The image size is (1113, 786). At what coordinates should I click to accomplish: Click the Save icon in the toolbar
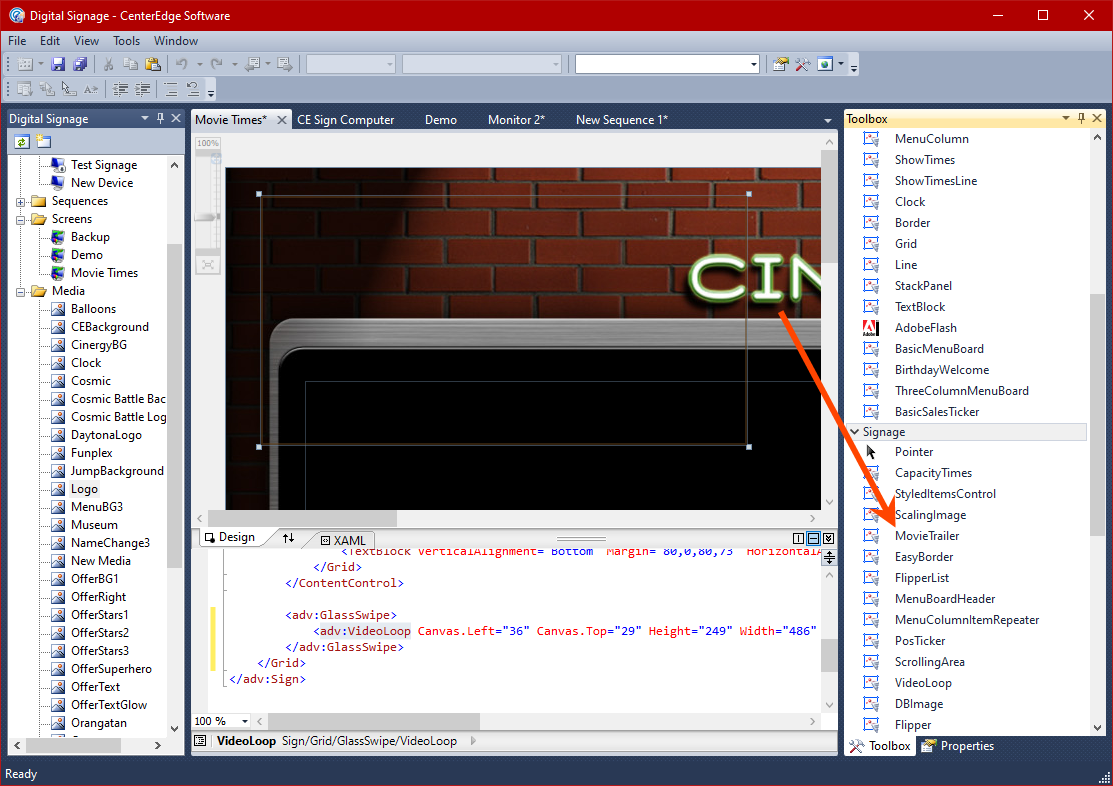pos(58,64)
